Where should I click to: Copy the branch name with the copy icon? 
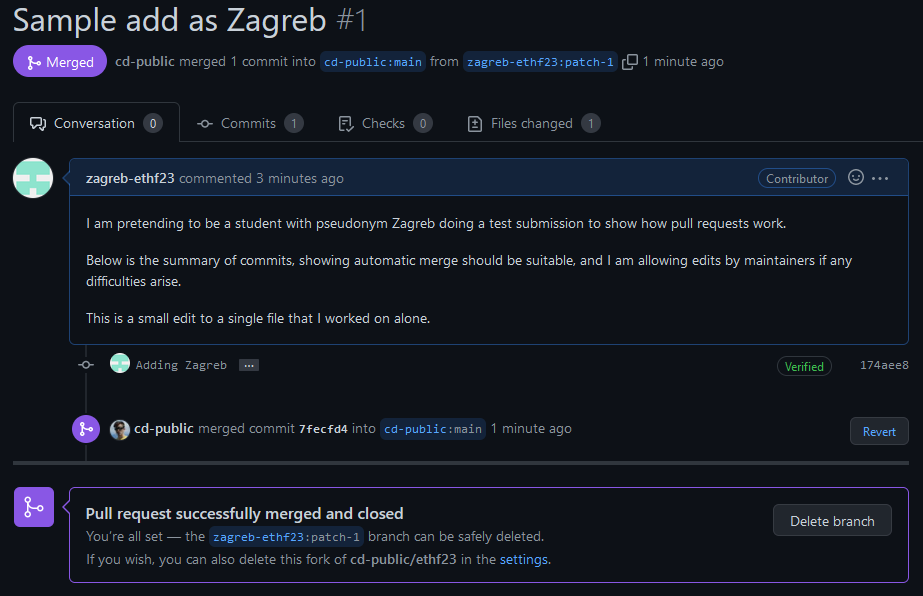630,62
